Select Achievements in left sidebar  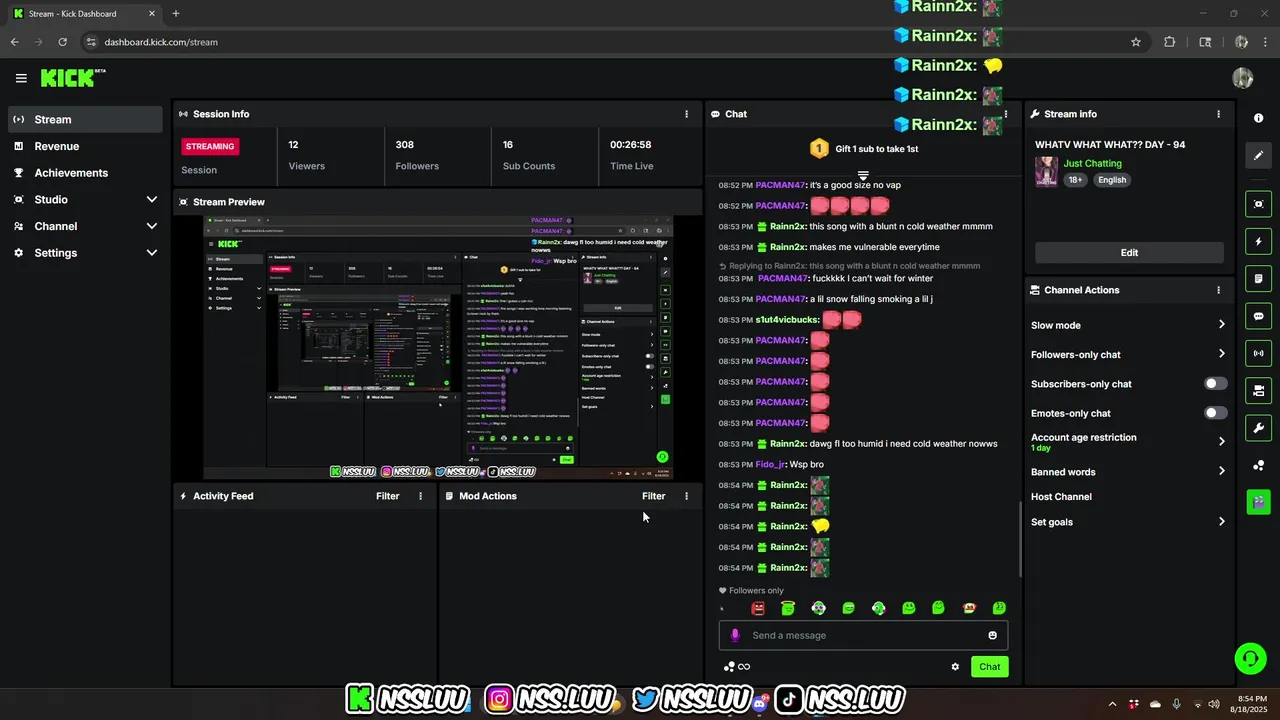(x=85, y=173)
